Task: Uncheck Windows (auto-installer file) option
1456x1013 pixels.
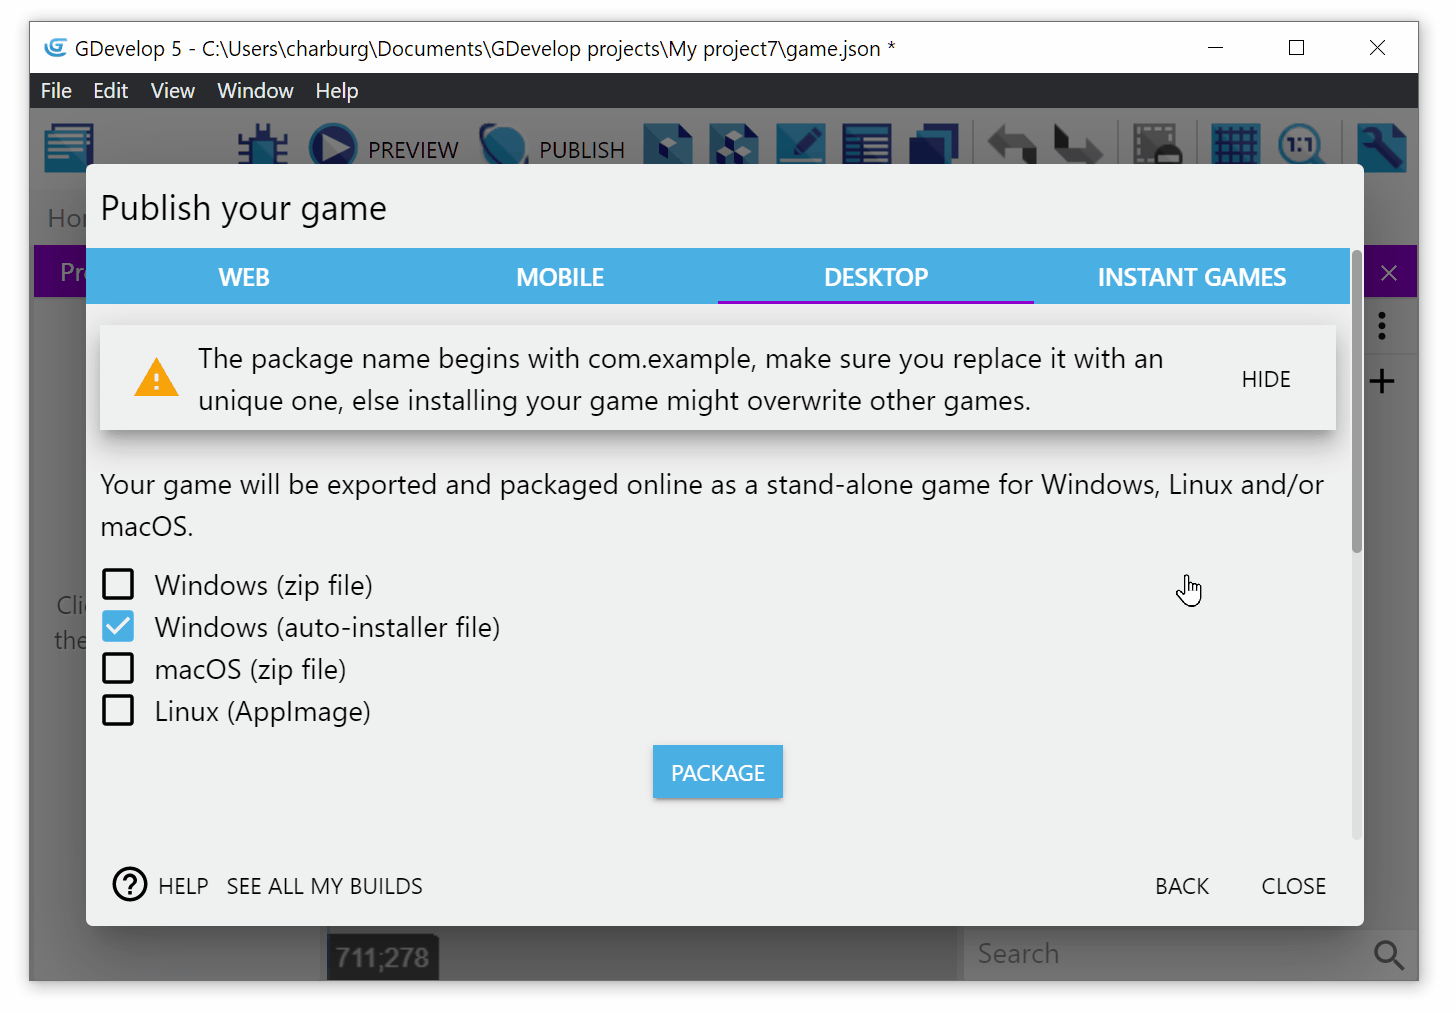Action: pos(118,627)
